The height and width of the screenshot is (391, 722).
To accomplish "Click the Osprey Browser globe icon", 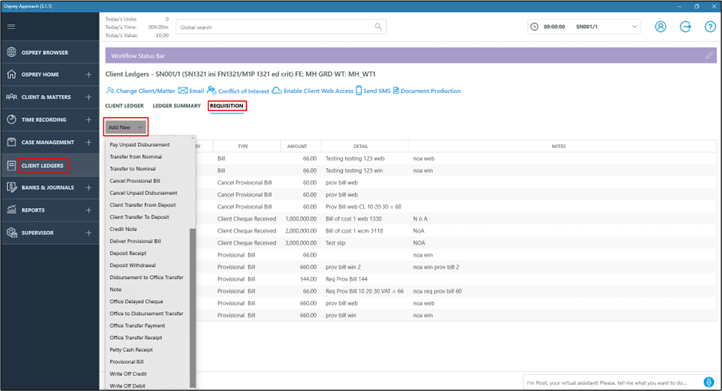I will tap(12, 52).
